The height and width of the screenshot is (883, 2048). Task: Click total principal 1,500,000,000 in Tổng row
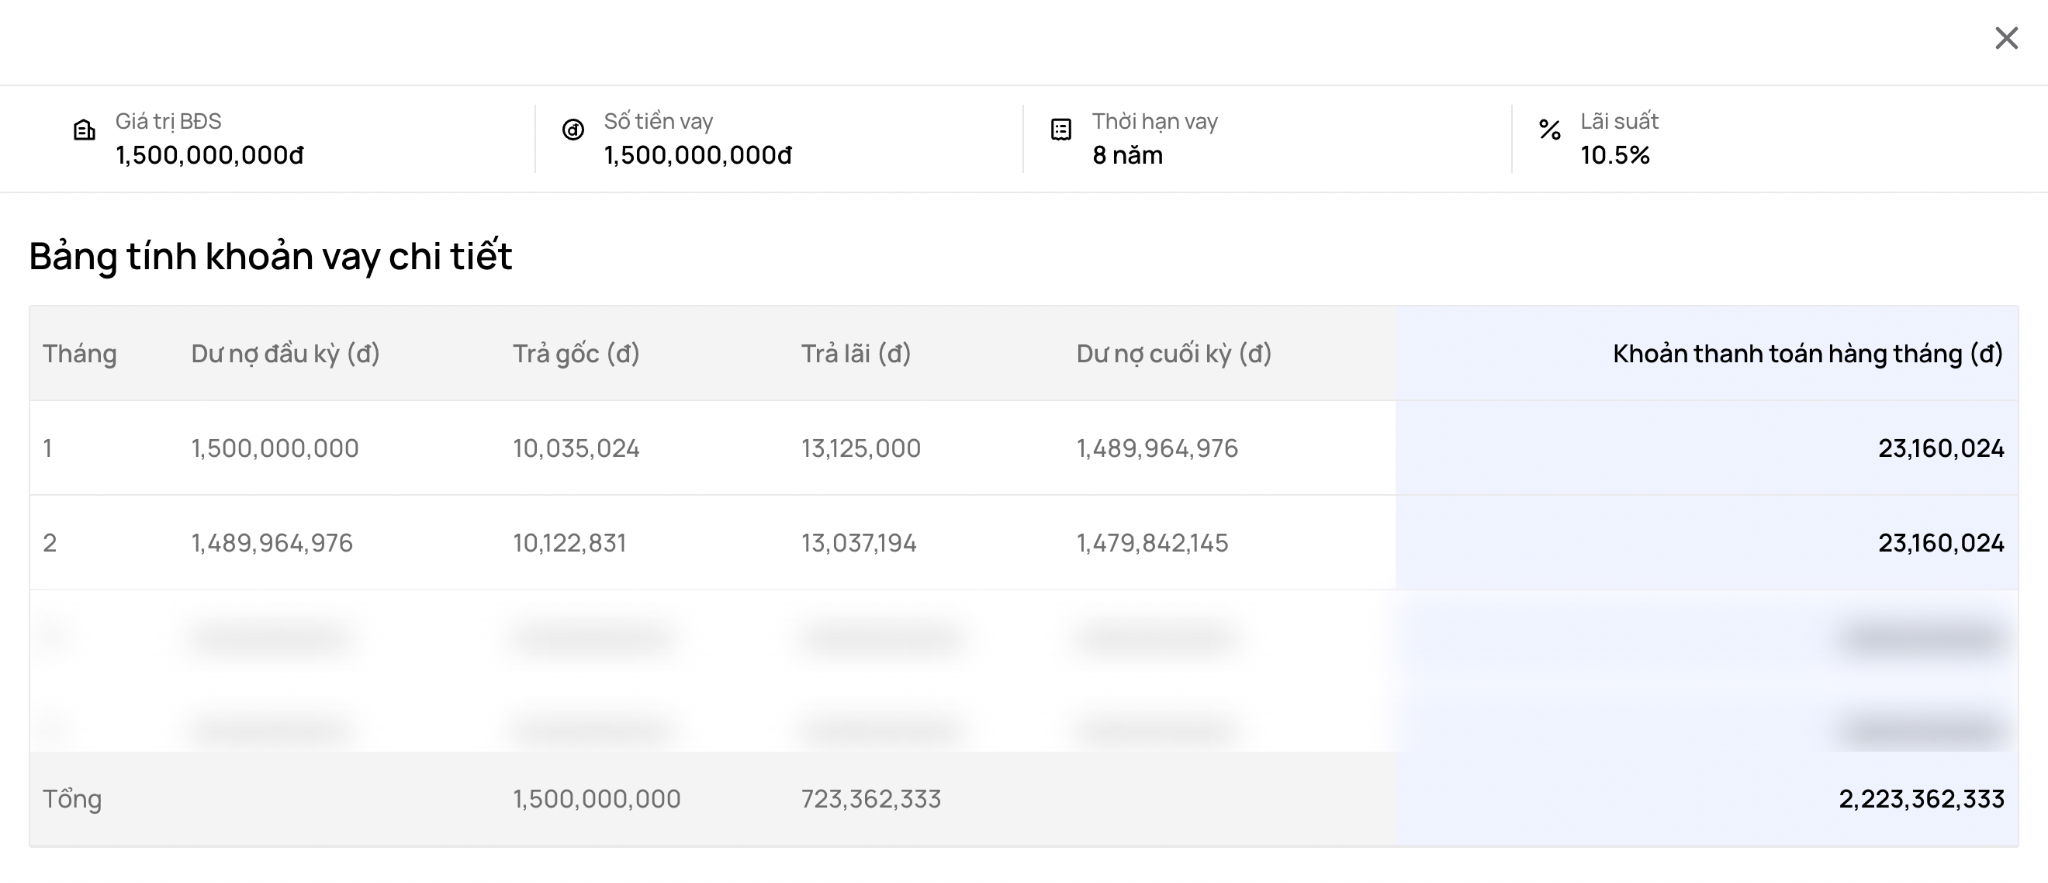pos(597,799)
